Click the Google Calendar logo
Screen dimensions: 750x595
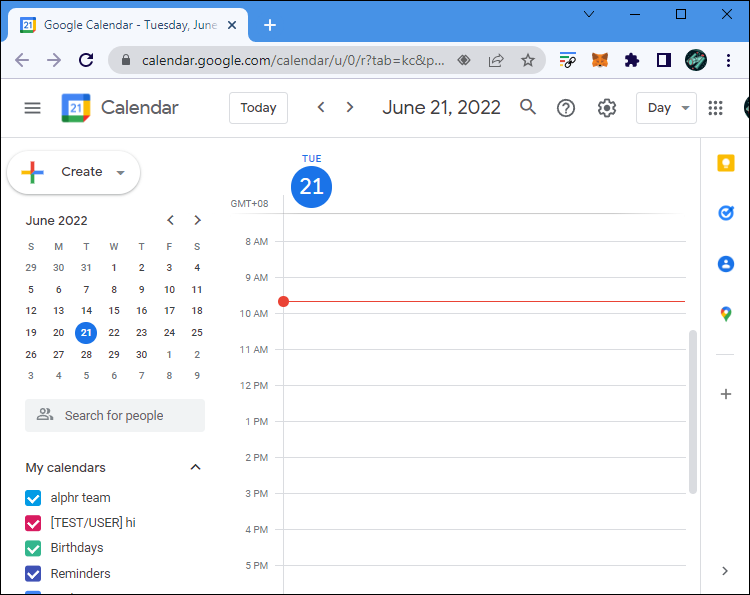tap(76, 108)
